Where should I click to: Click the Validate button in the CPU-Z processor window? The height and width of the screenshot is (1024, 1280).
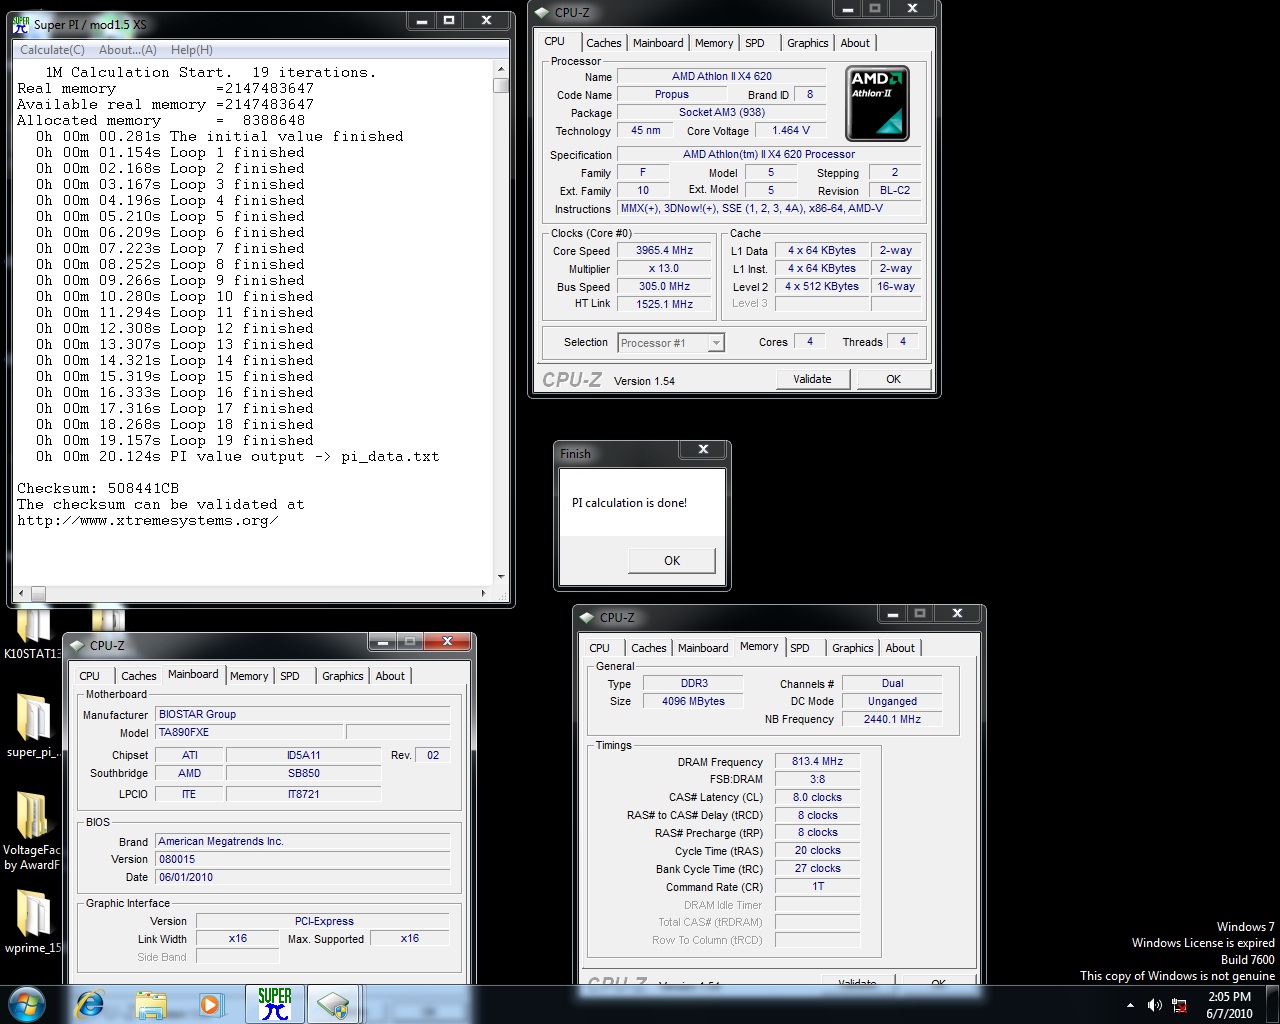point(813,379)
